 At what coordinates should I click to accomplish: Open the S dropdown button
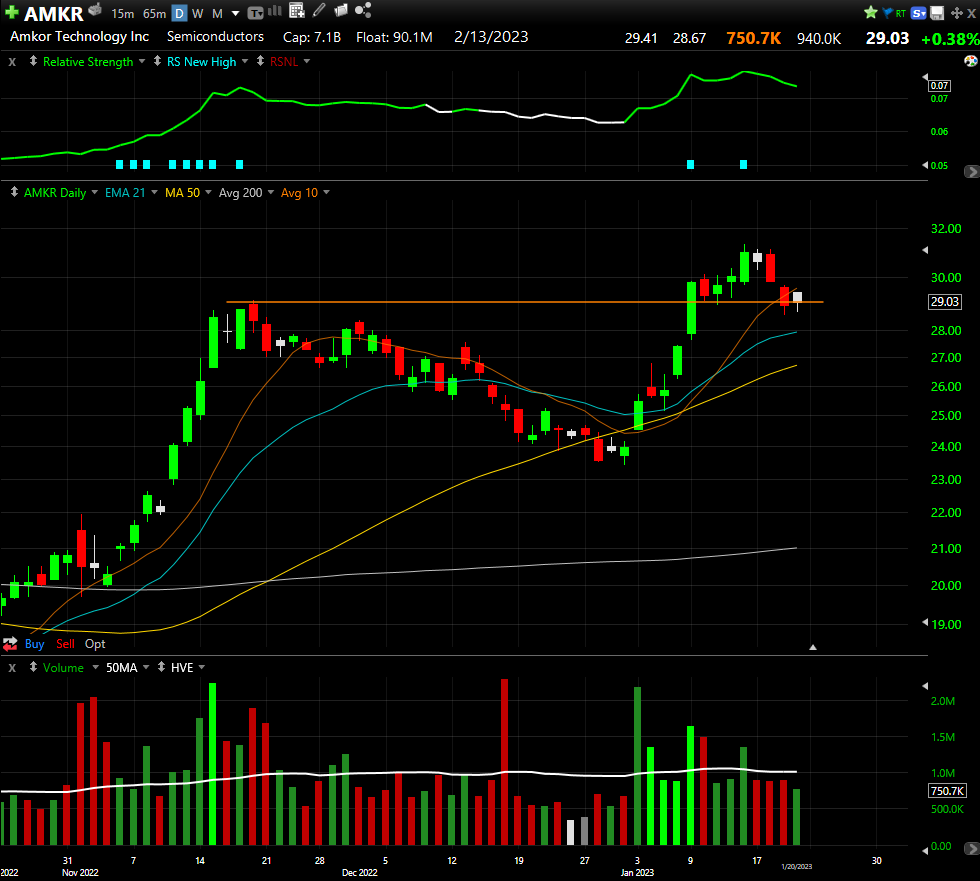coord(918,13)
